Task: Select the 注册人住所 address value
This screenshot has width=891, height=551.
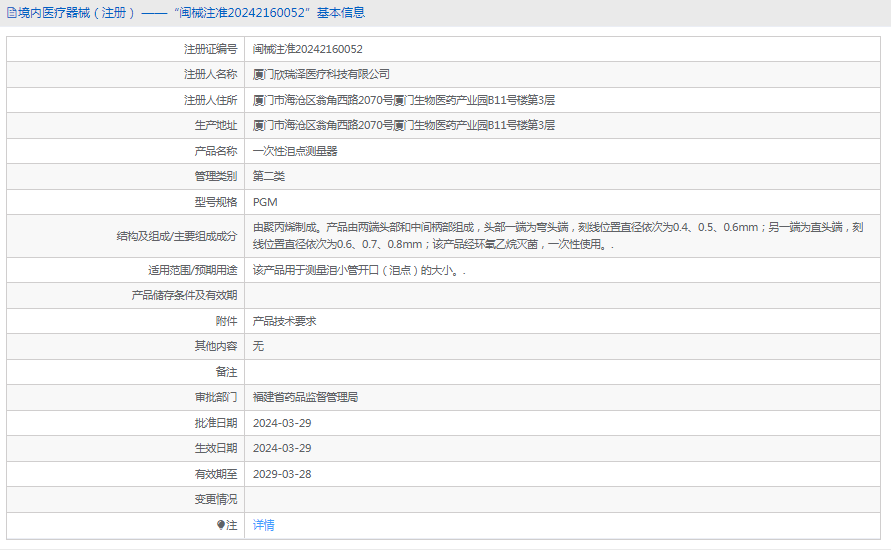Action: coord(404,101)
